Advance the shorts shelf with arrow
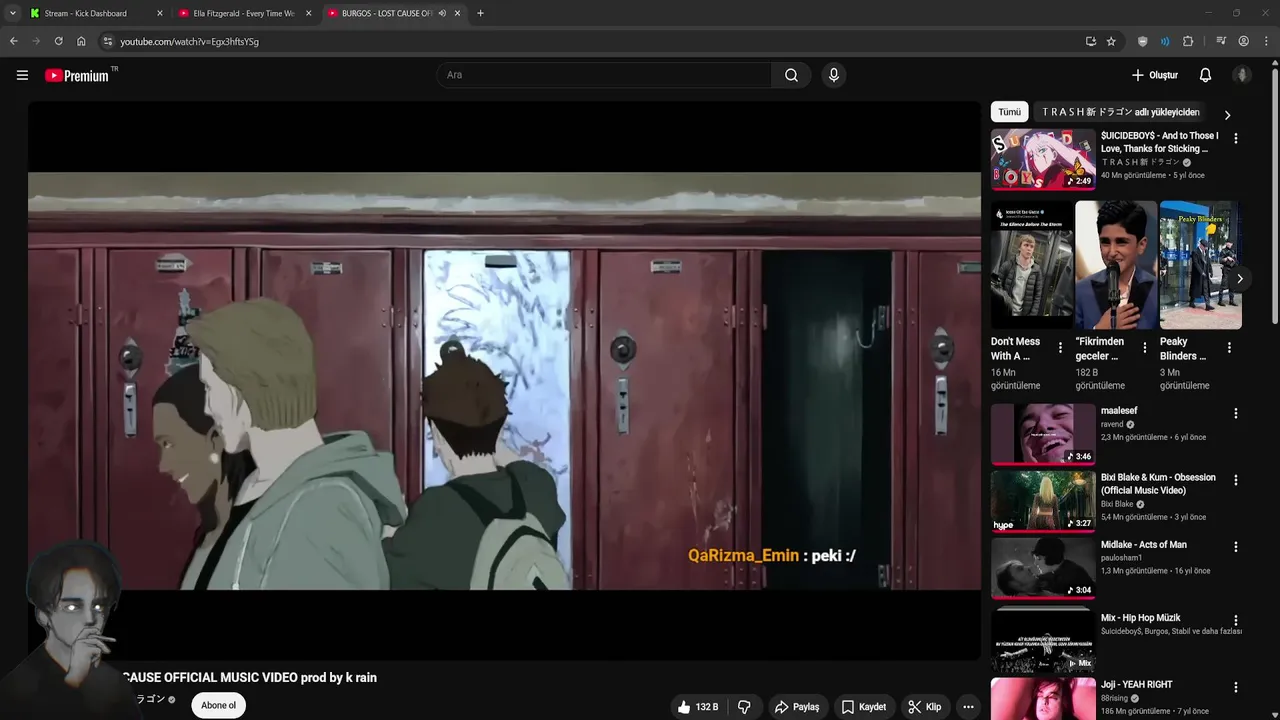 pos(1239,279)
